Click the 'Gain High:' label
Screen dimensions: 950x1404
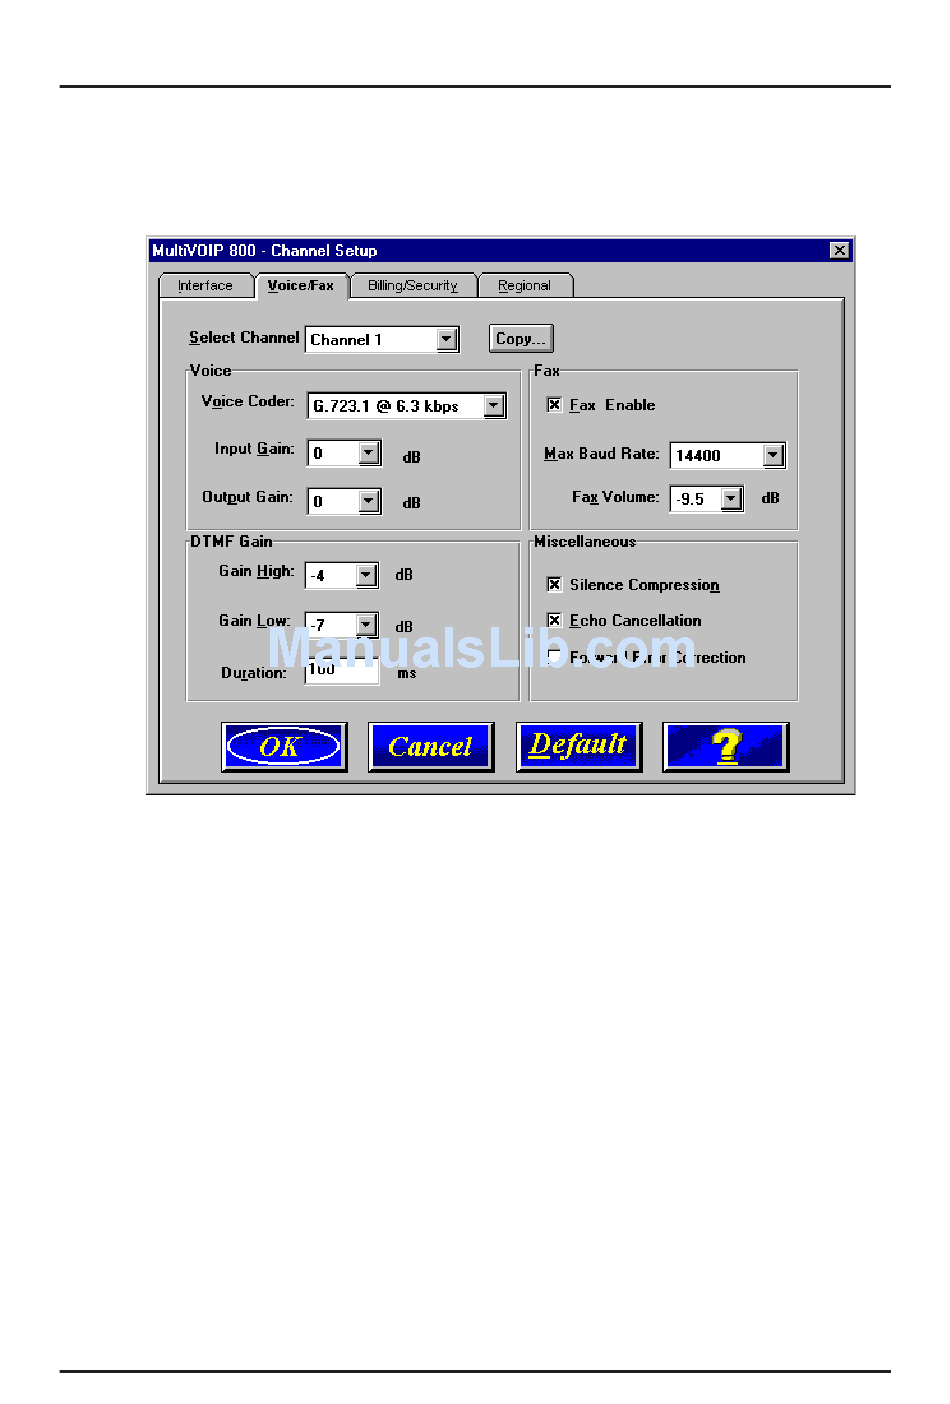pyautogui.click(x=257, y=571)
